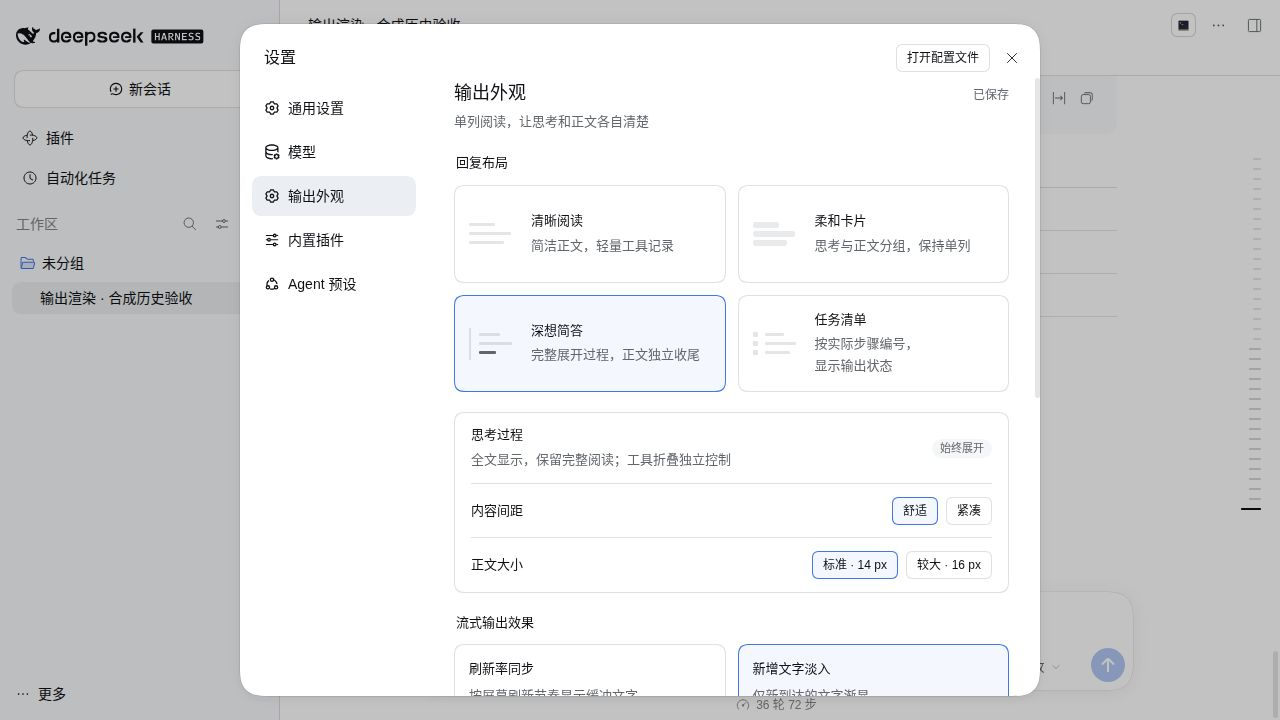This screenshot has height=720, width=1280.
Task: Open the 模型 settings tab
Action: (x=334, y=152)
